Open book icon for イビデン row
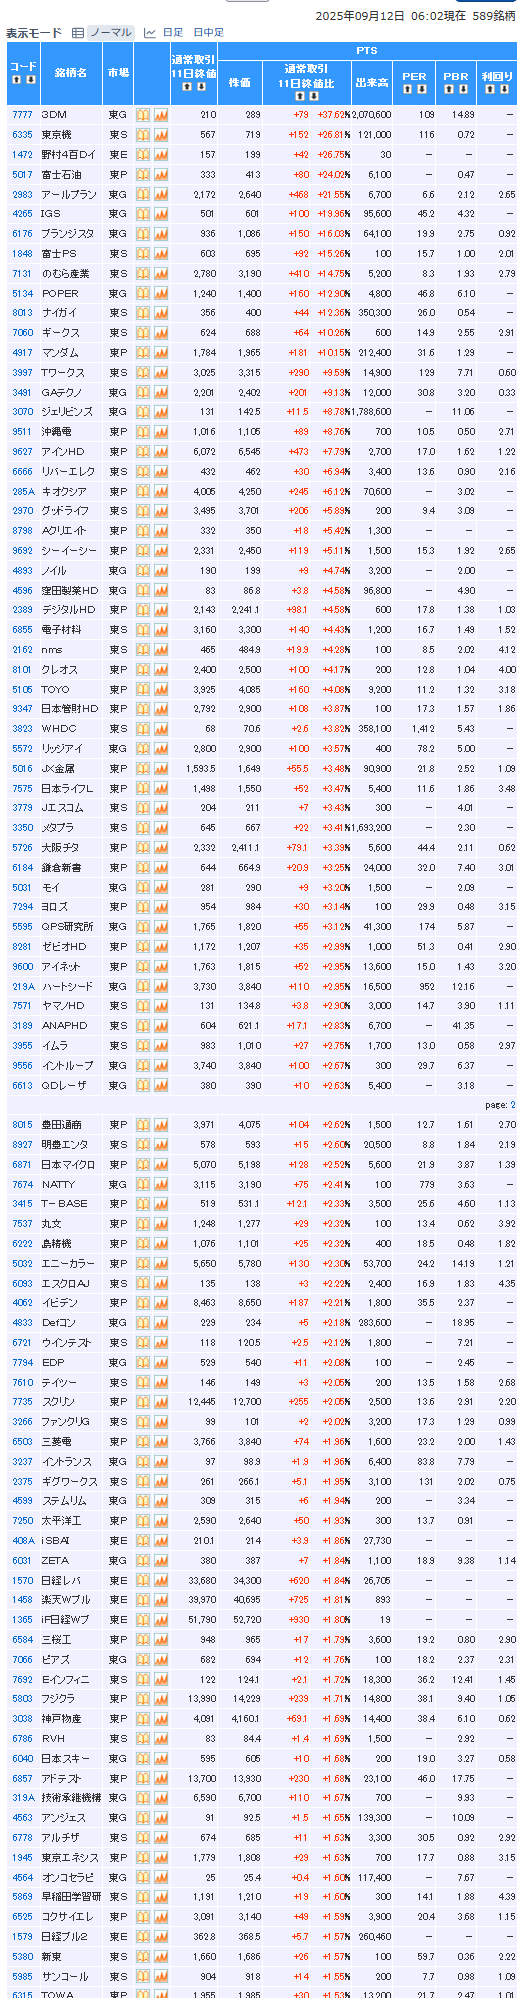Viewport: 528px width, 1998px height. (x=143, y=1303)
